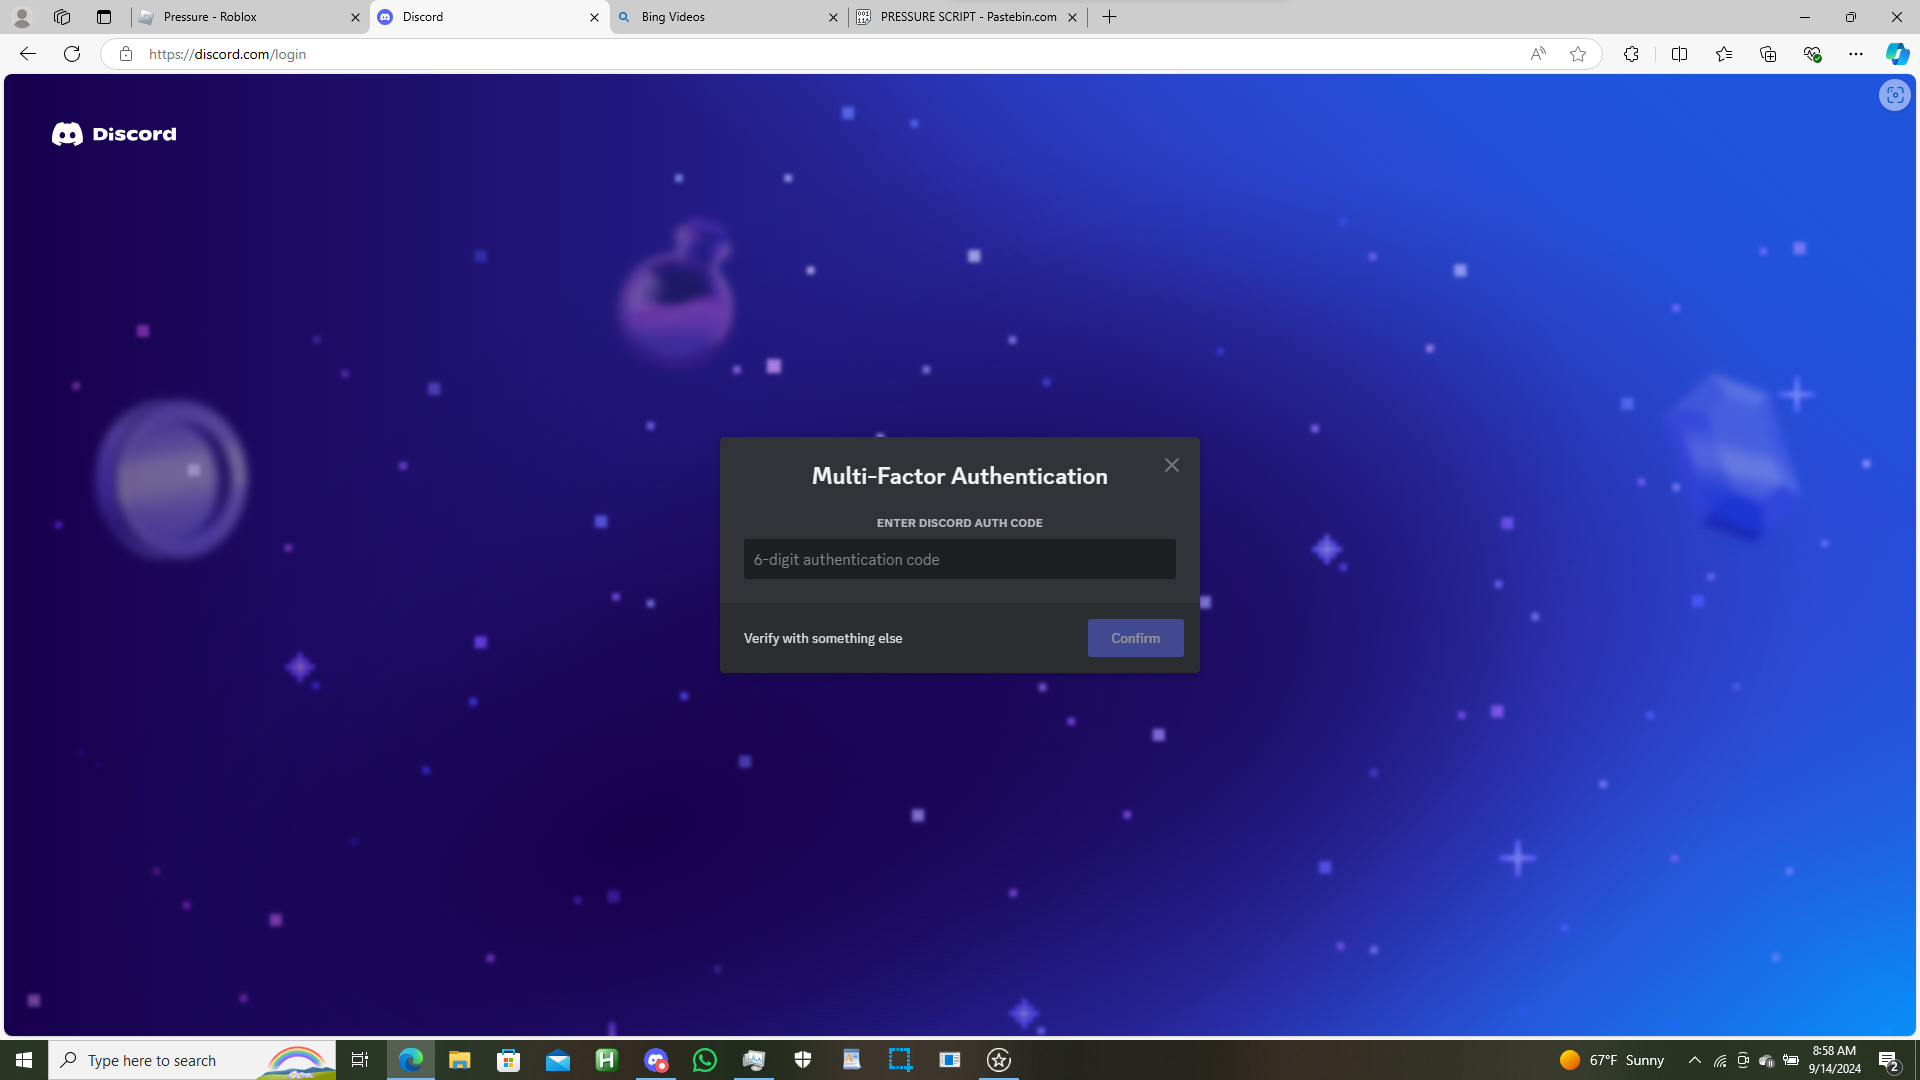Open WhatsApp from the taskbar
Viewport: 1920px width, 1080px height.
click(705, 1060)
